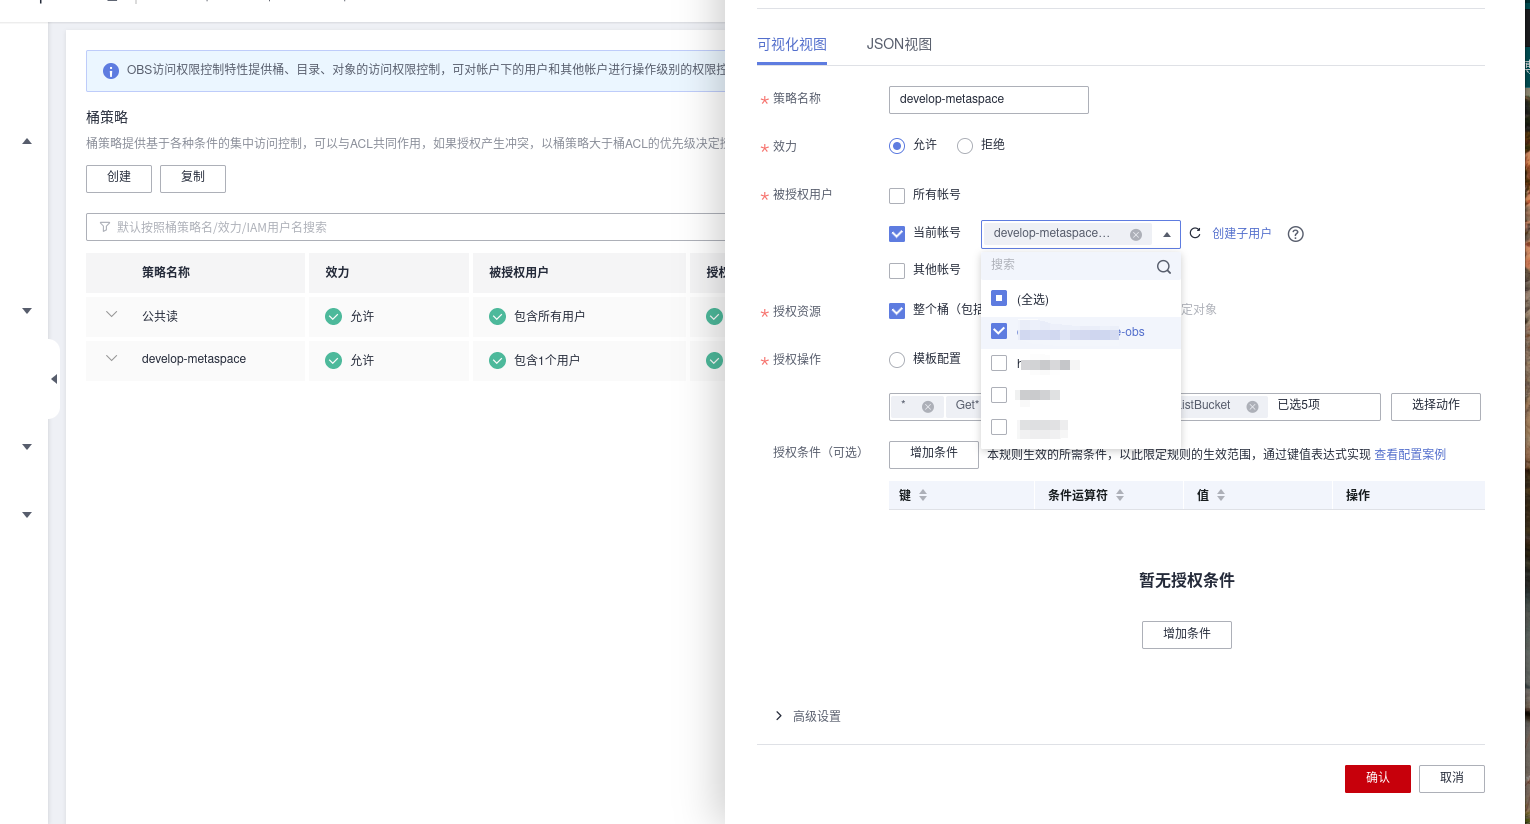1530x824 pixels.
Task: Open the help question mark icon
Action: pyautogui.click(x=1296, y=234)
